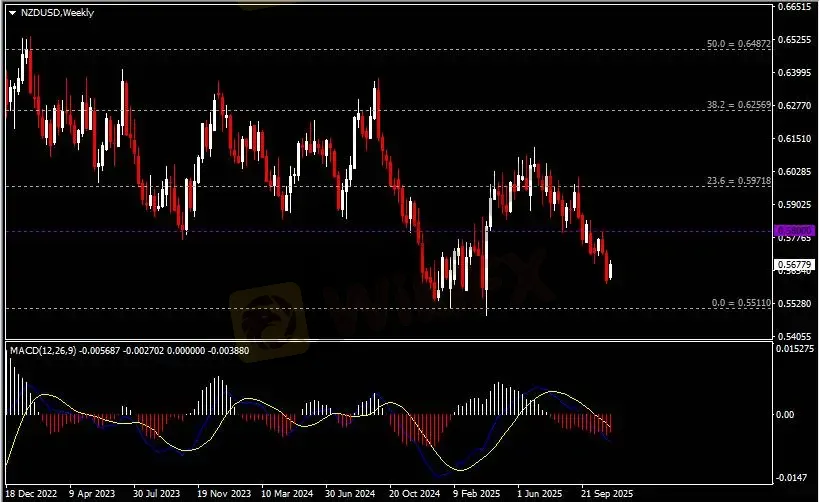Click the -0.0147 value on MACD scale
This screenshot has height=502, width=820.
(x=793, y=478)
